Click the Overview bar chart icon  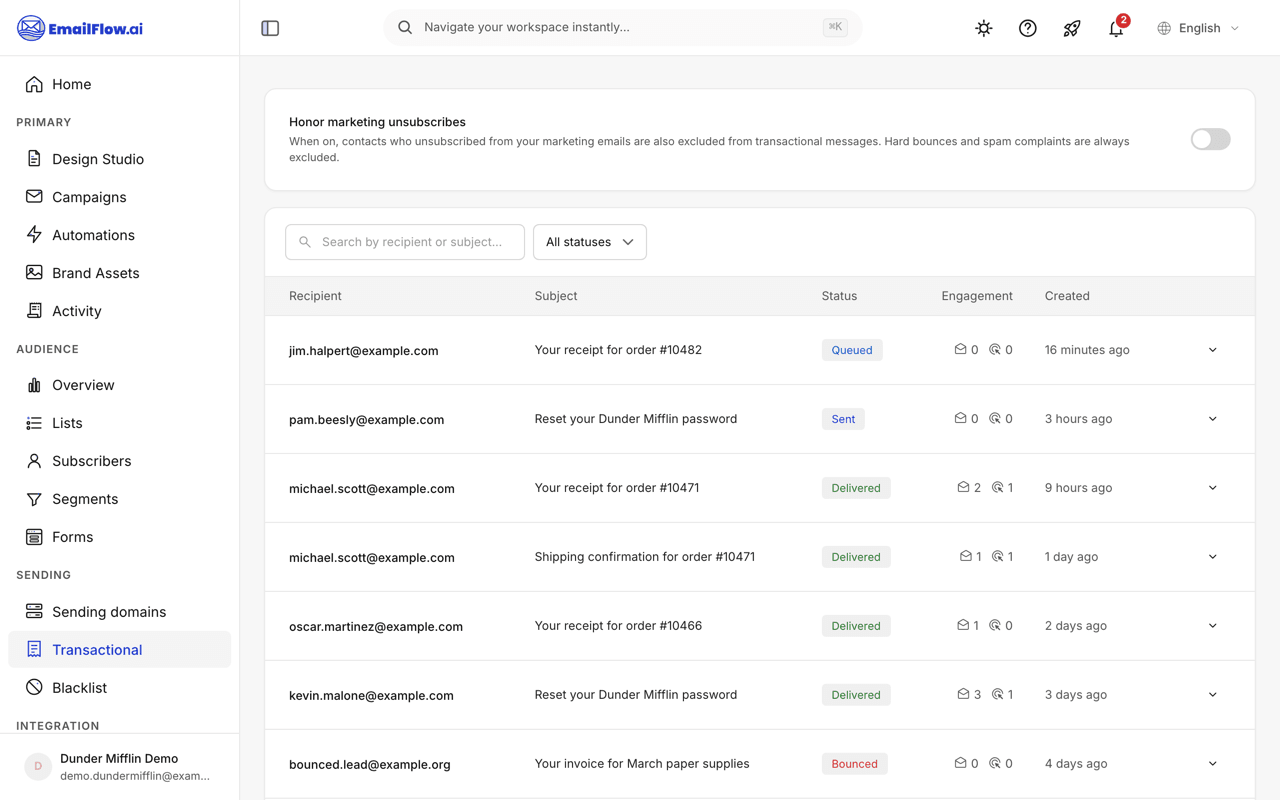(34, 385)
